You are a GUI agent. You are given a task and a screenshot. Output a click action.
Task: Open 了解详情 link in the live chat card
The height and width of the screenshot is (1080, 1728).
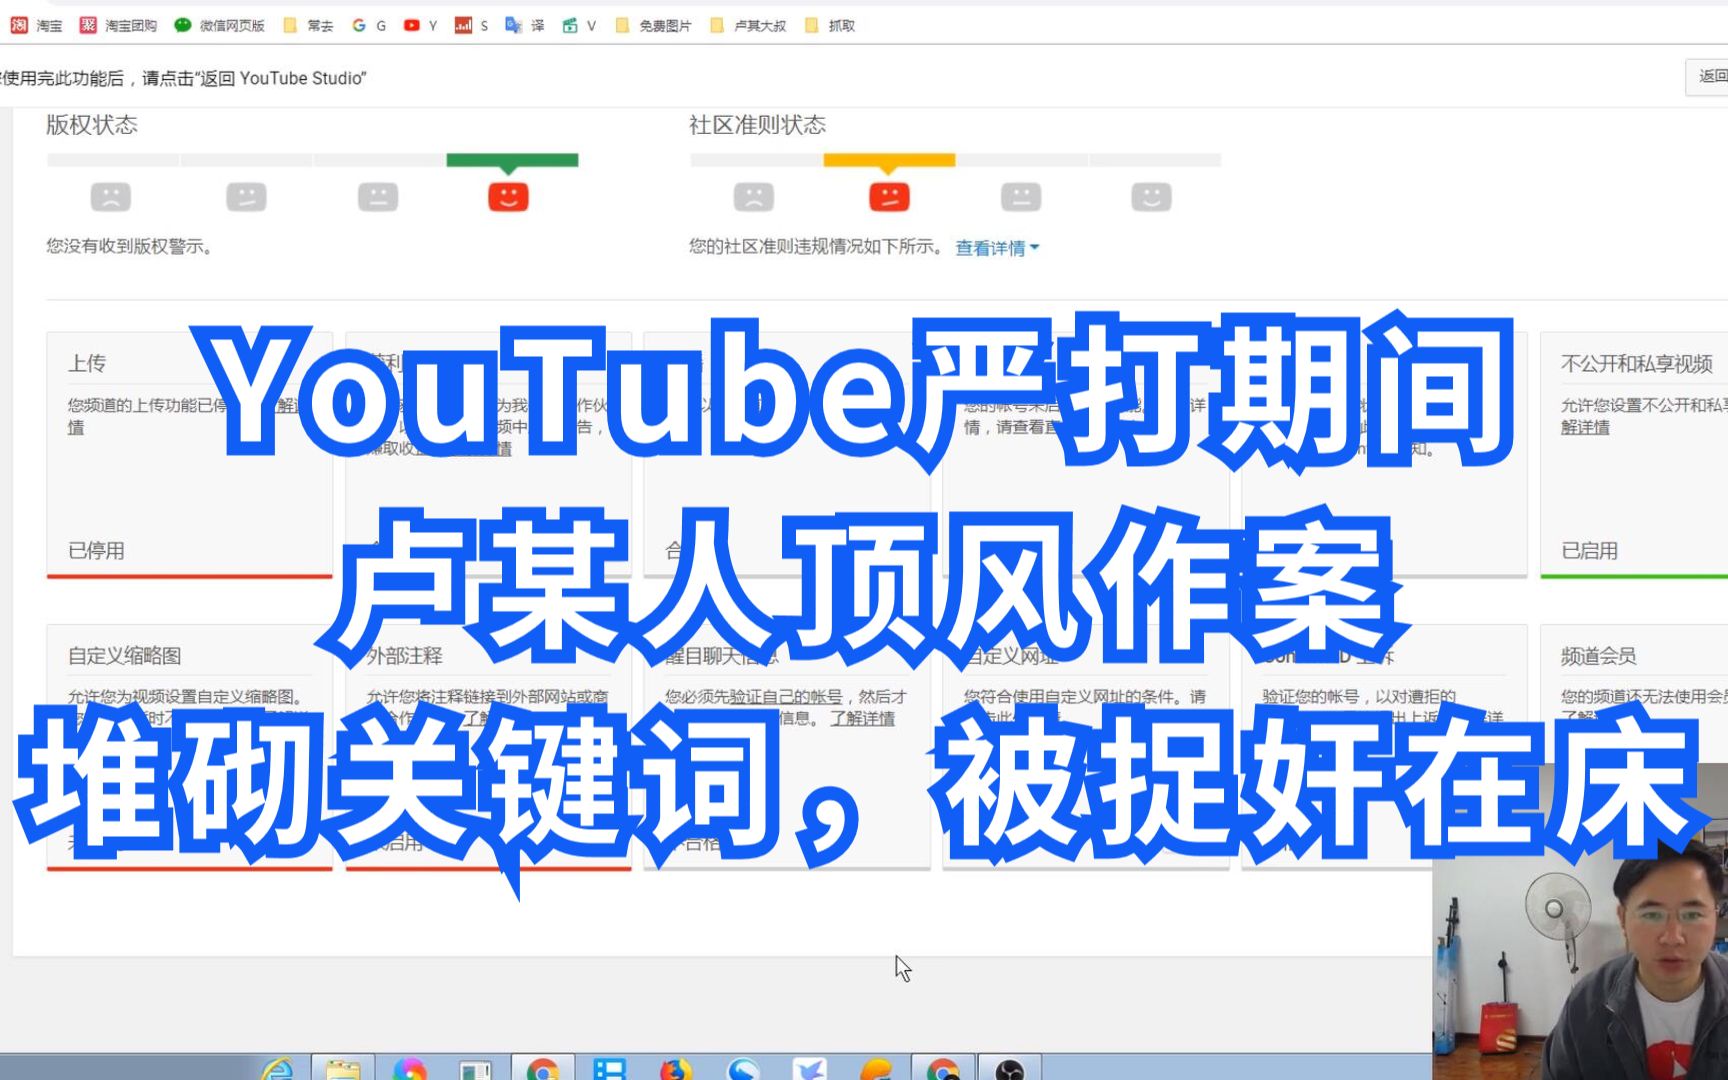862,718
